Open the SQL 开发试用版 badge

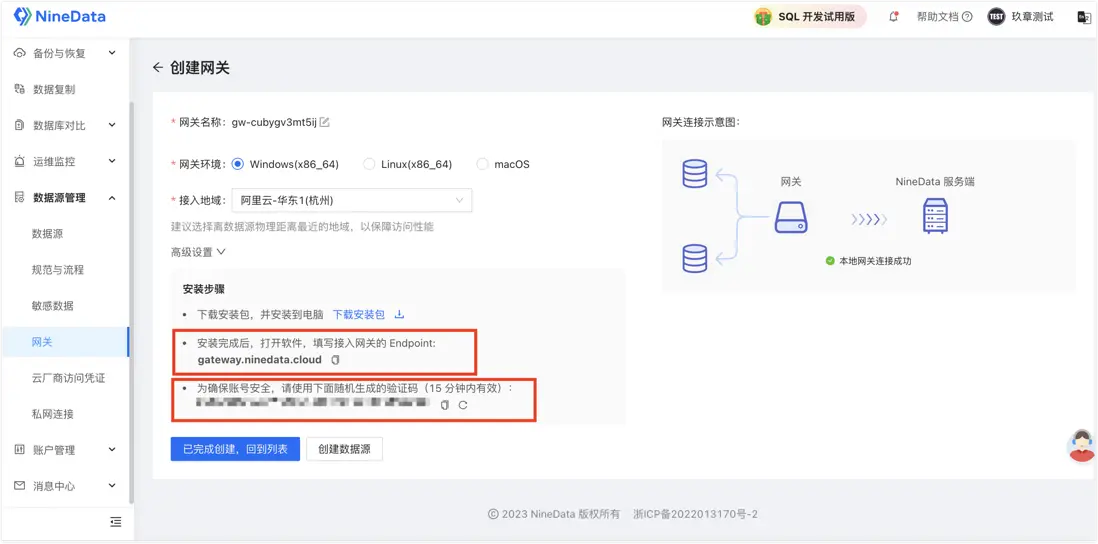809,17
